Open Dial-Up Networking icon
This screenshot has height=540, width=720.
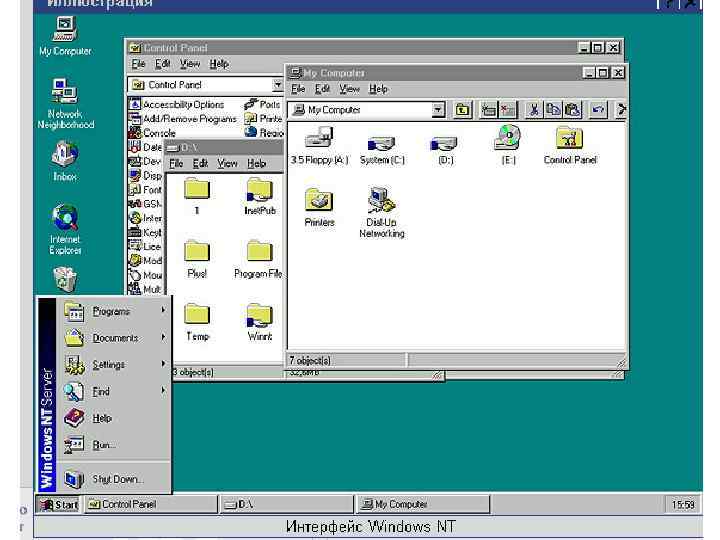click(x=382, y=212)
